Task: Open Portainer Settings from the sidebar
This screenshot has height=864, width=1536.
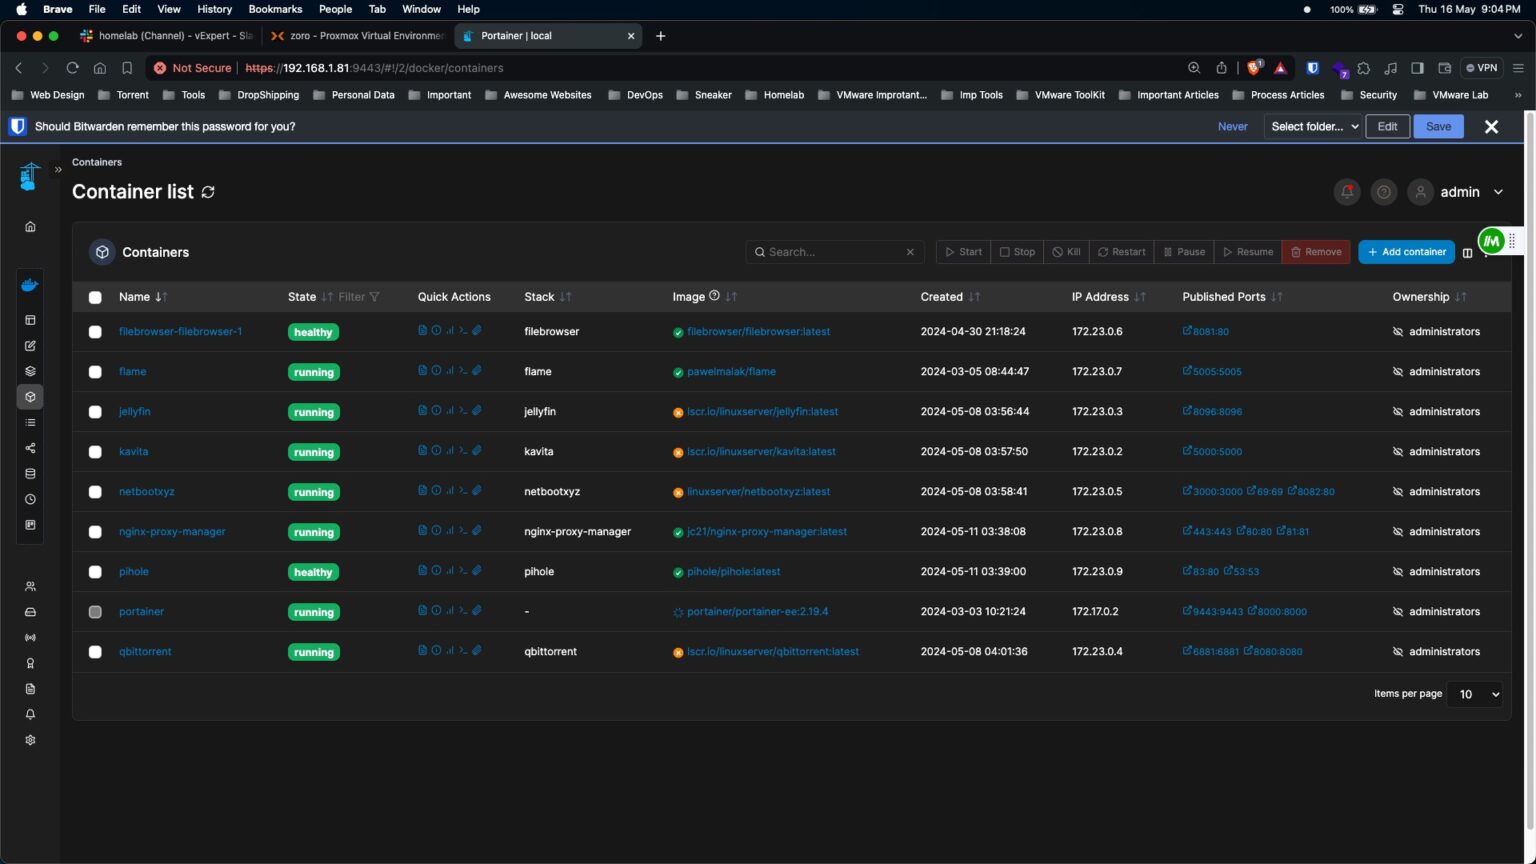Action: click(x=30, y=740)
